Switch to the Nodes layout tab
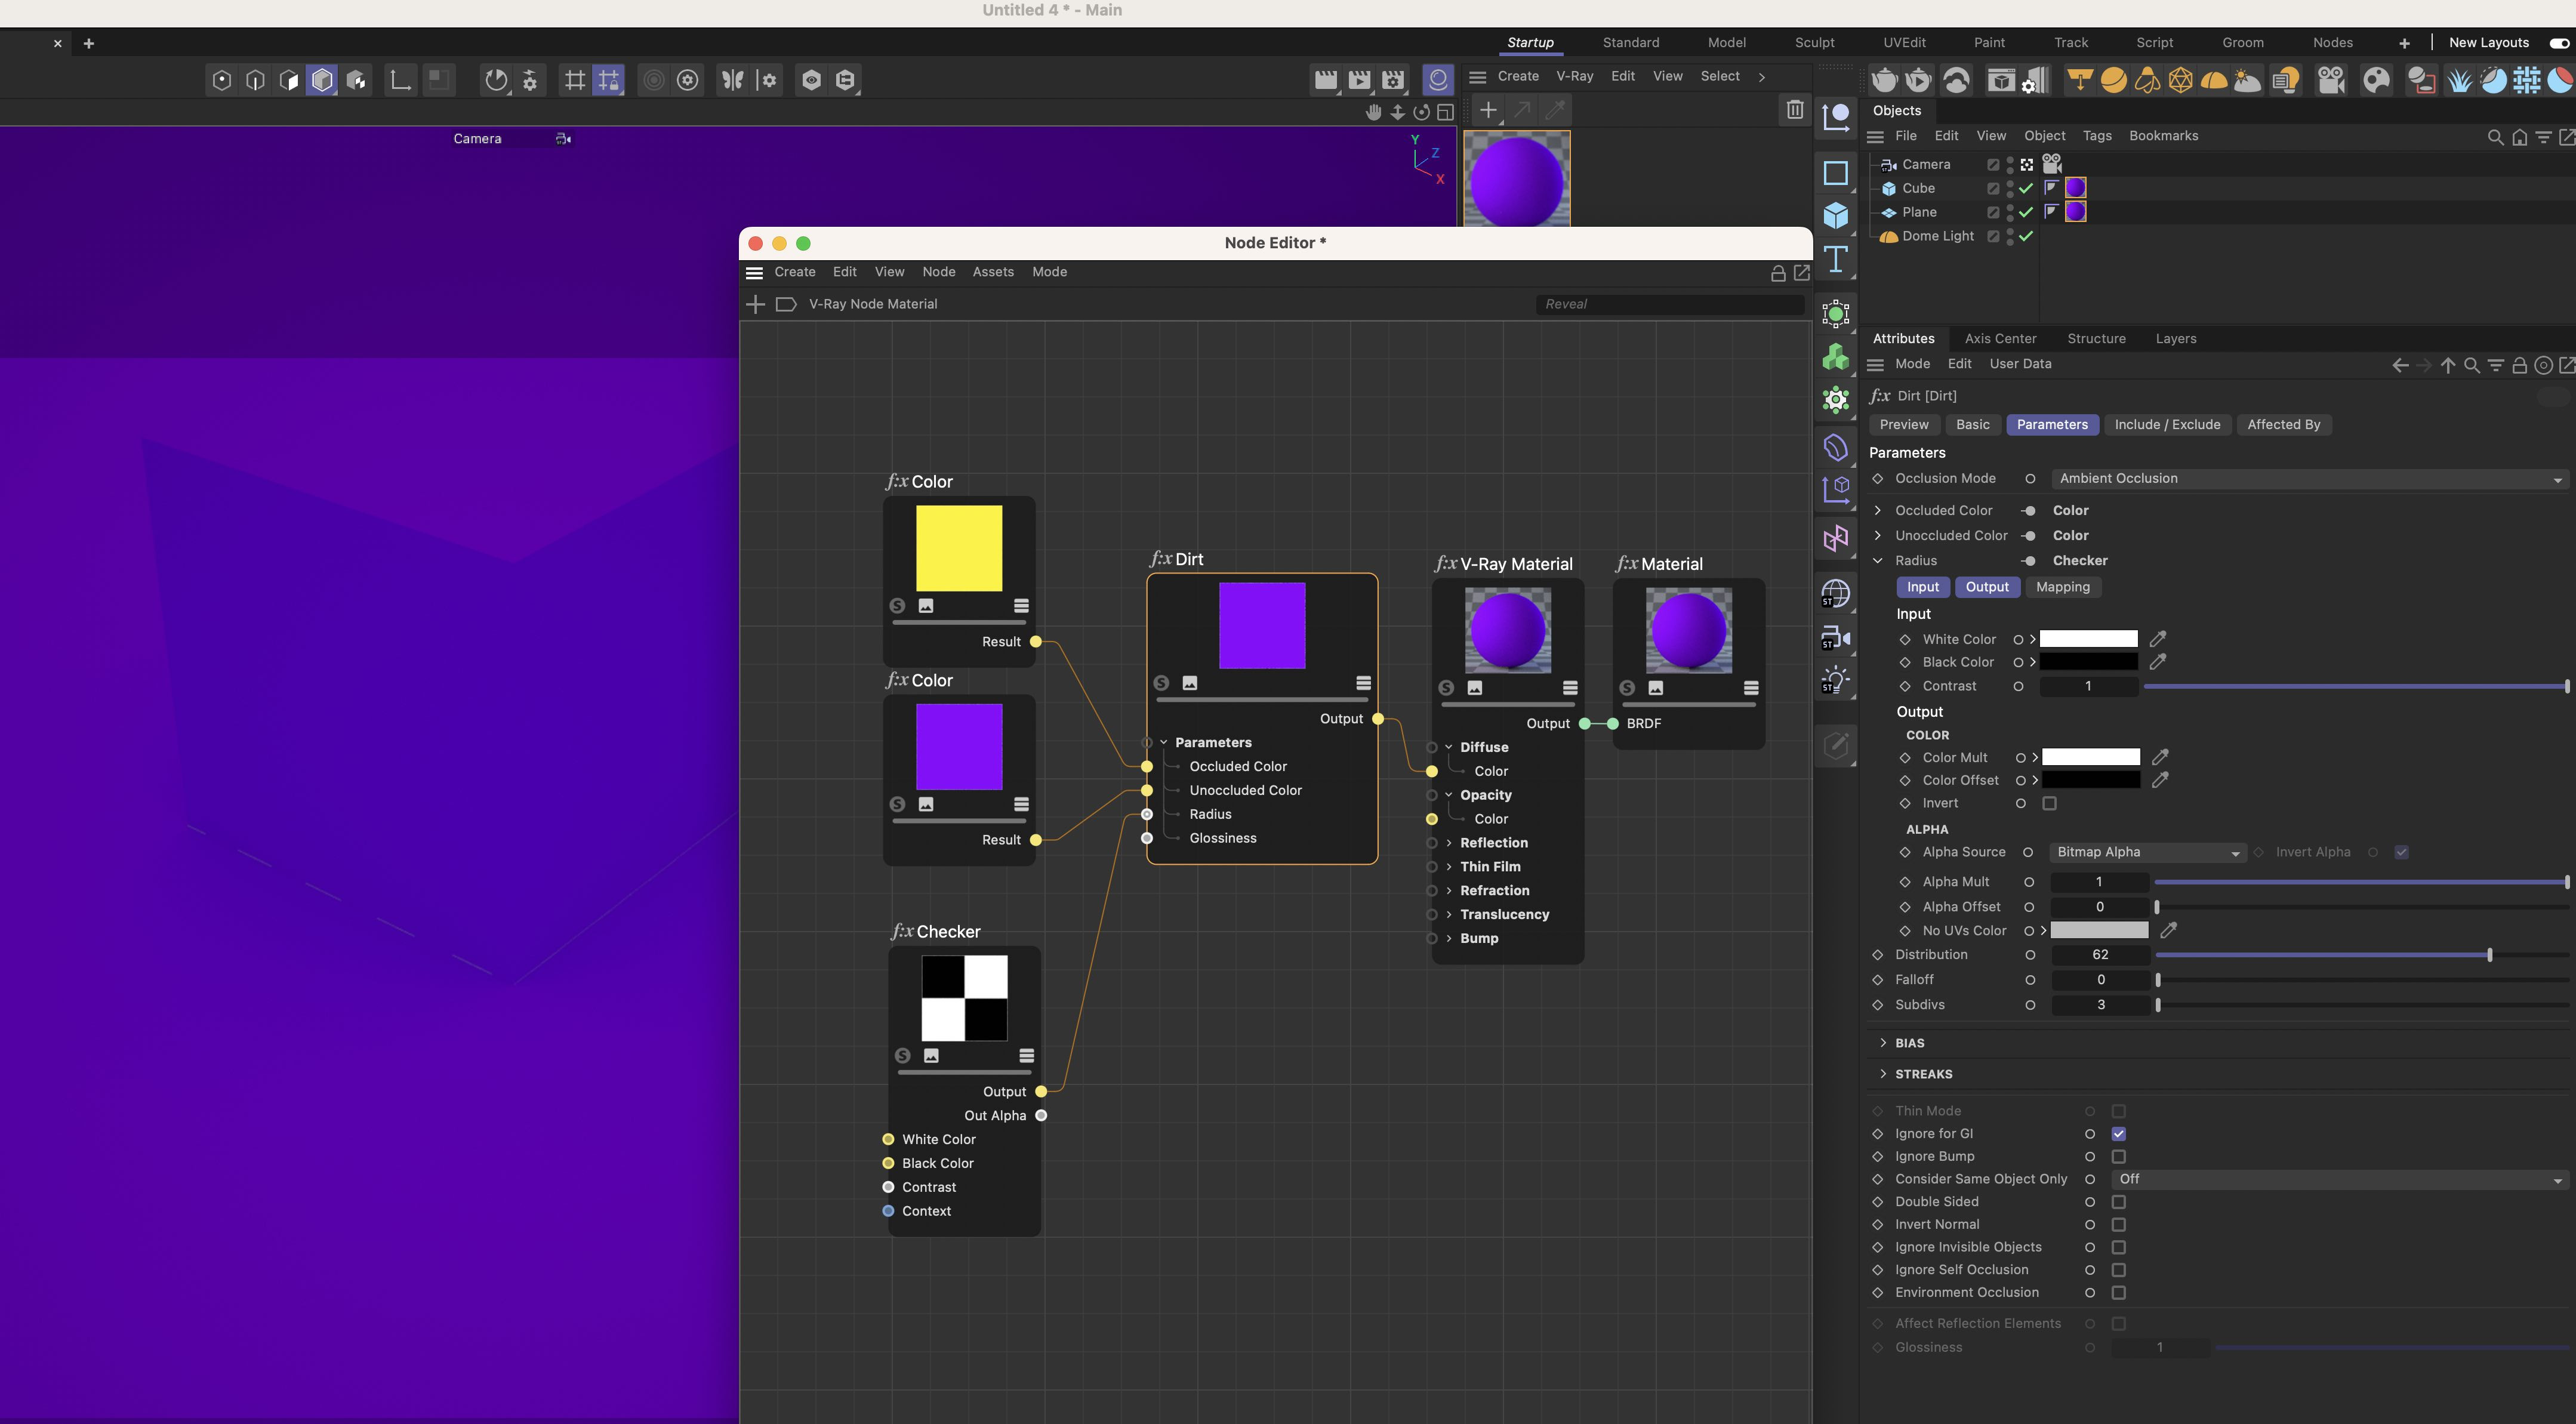The width and height of the screenshot is (2576, 1424). click(2332, 43)
